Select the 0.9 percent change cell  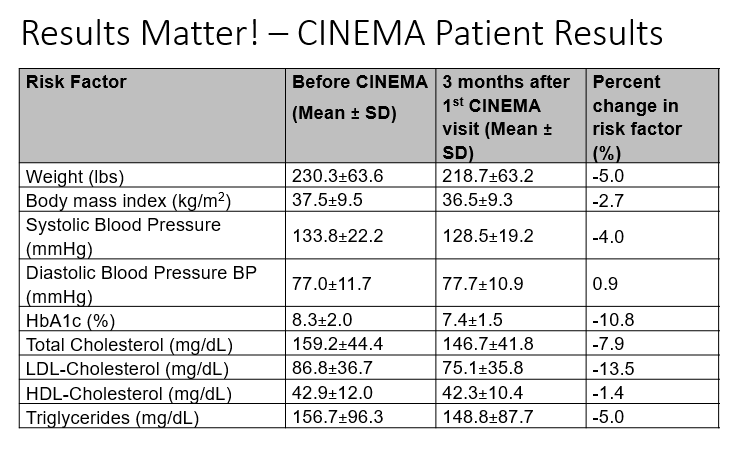click(604, 285)
